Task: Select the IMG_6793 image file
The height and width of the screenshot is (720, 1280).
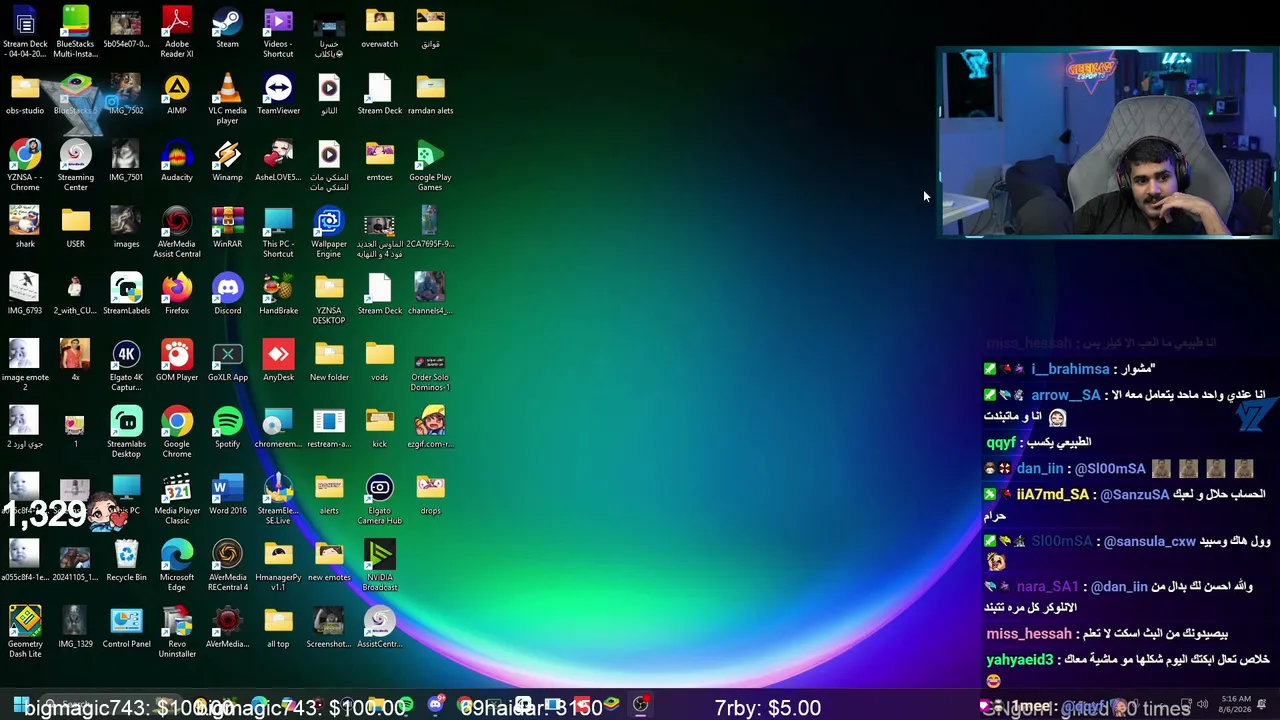Action: [x=25, y=294]
